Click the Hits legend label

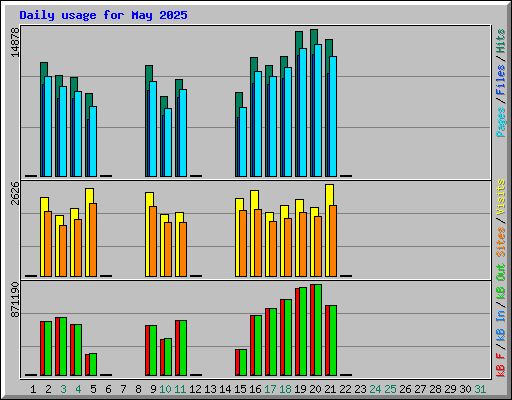pos(501,41)
